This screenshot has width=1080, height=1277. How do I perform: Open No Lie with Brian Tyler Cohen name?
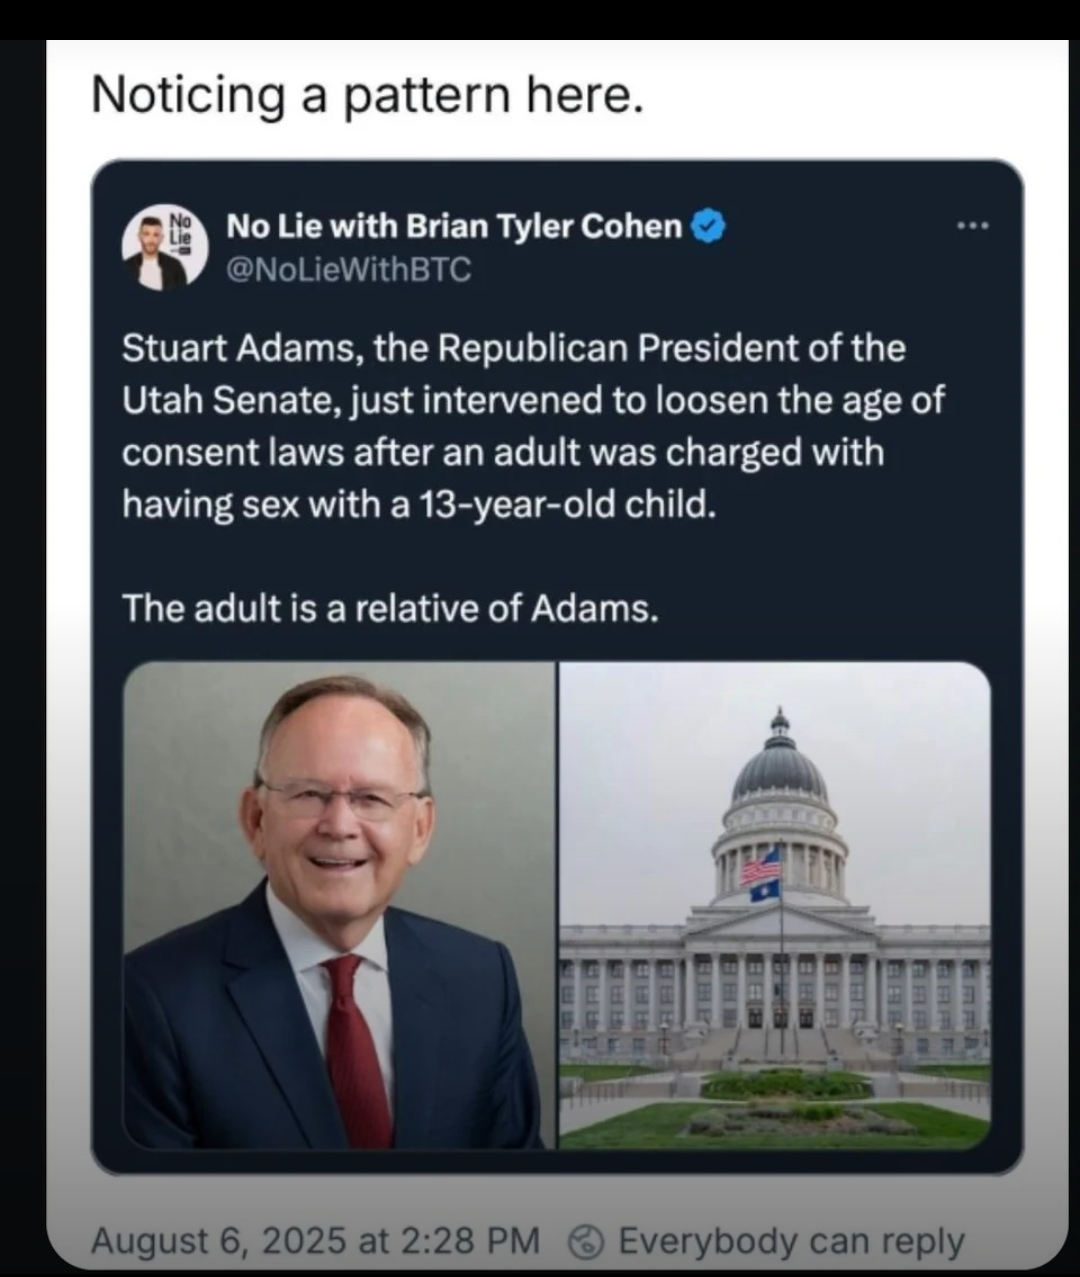454,227
